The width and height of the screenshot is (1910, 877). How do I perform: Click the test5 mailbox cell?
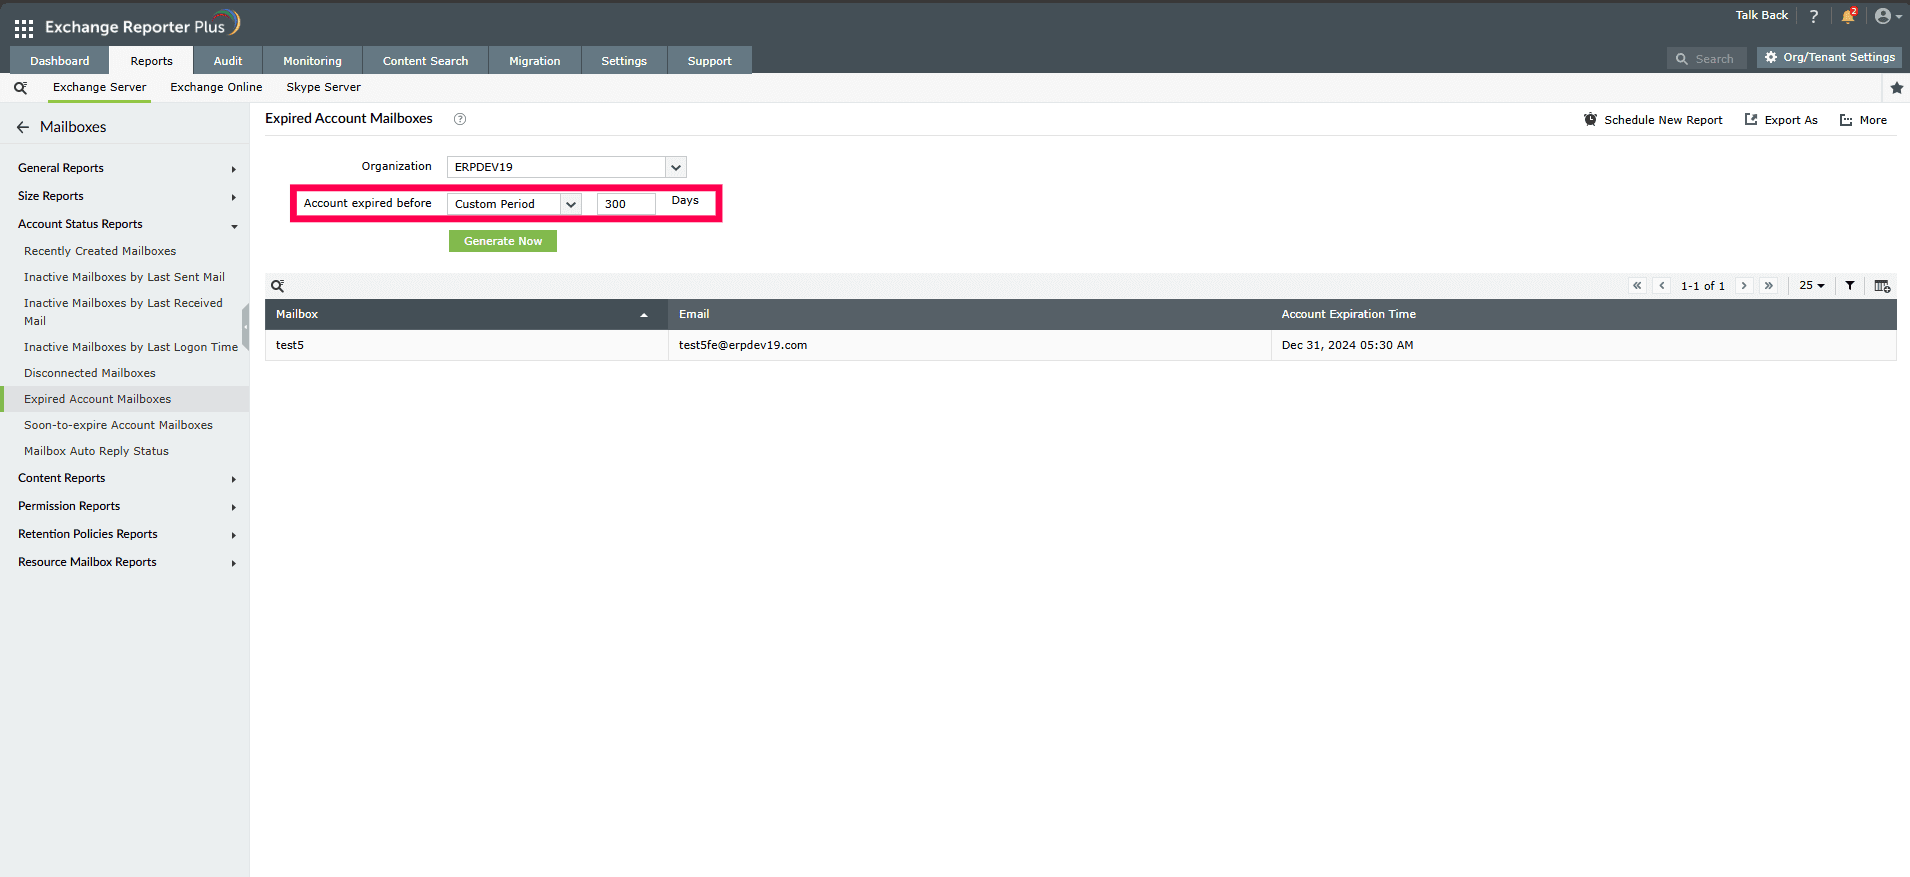467,345
